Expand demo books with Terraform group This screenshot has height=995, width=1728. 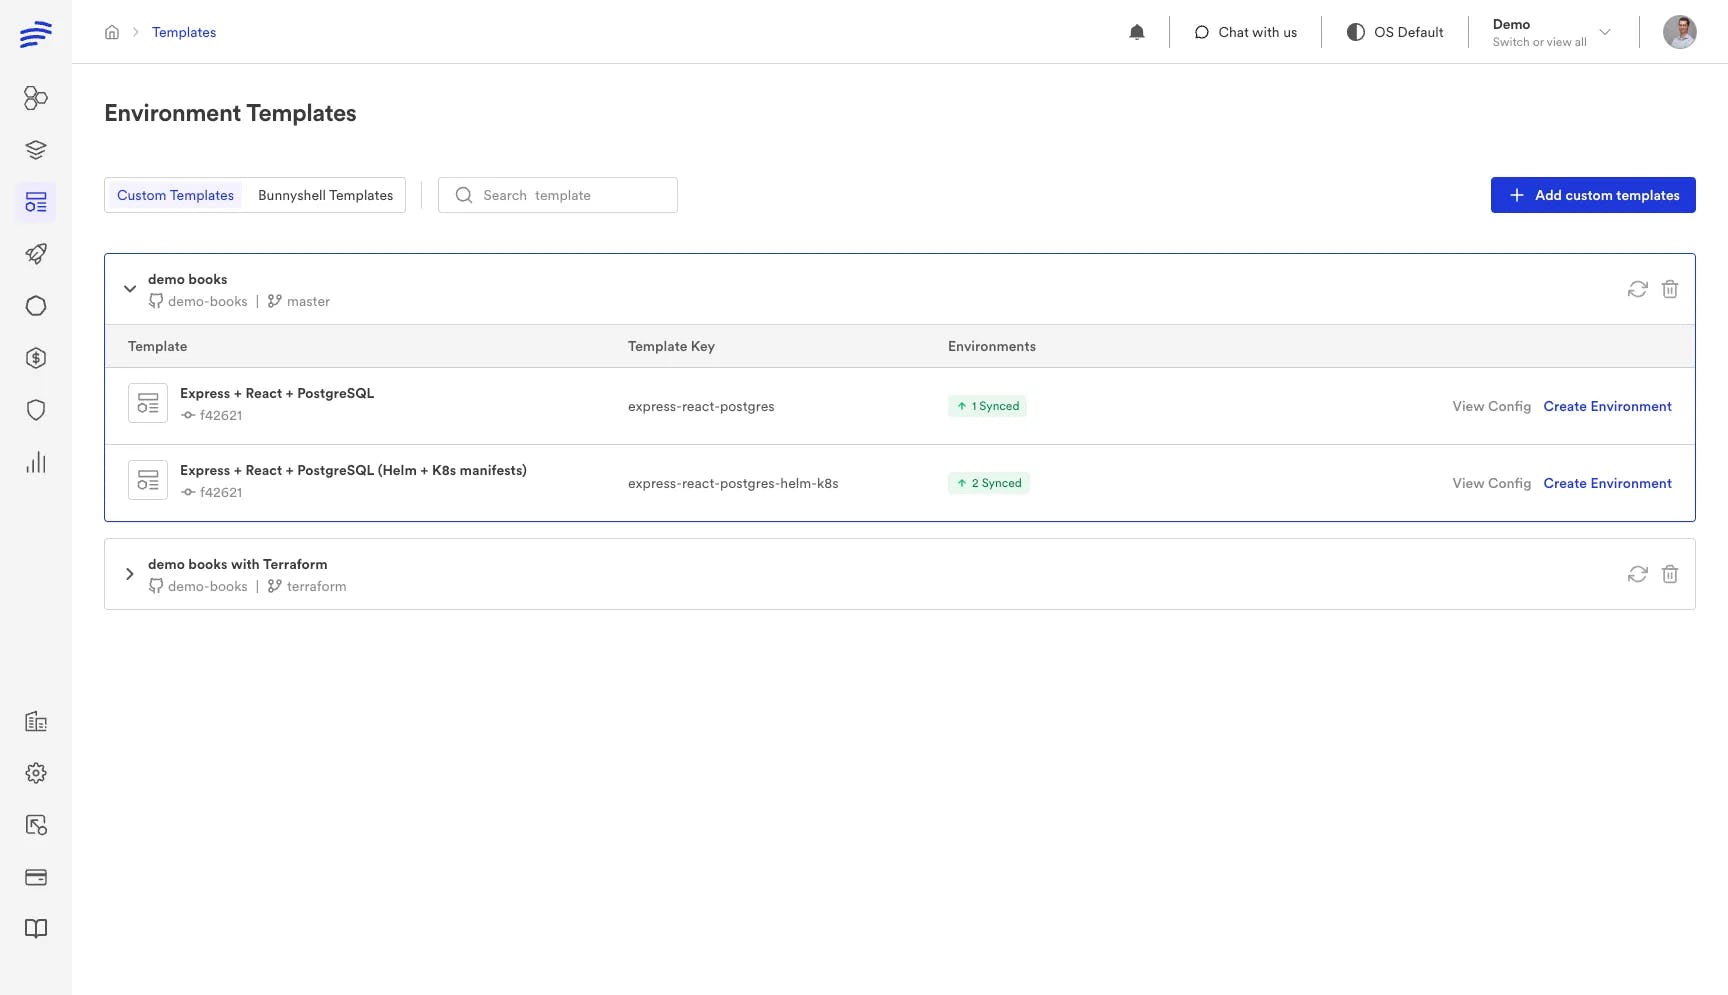pos(130,574)
